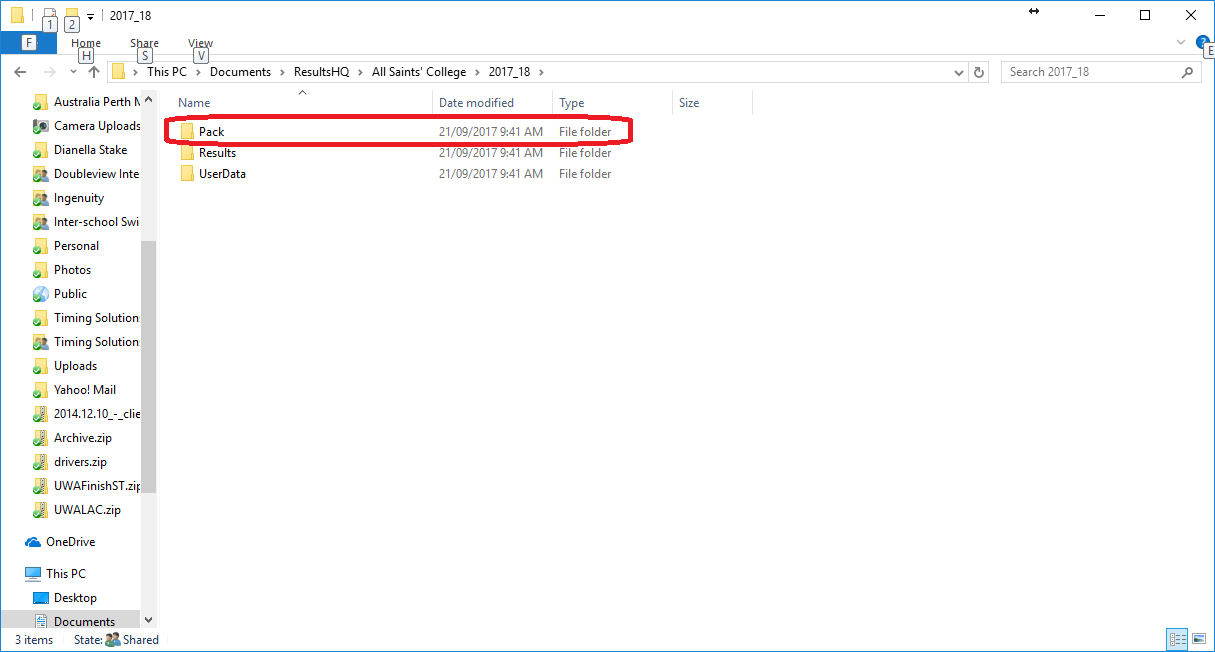Click Properties quick access toolbar icon
Screen dimensions: 1215x652
[49, 16]
